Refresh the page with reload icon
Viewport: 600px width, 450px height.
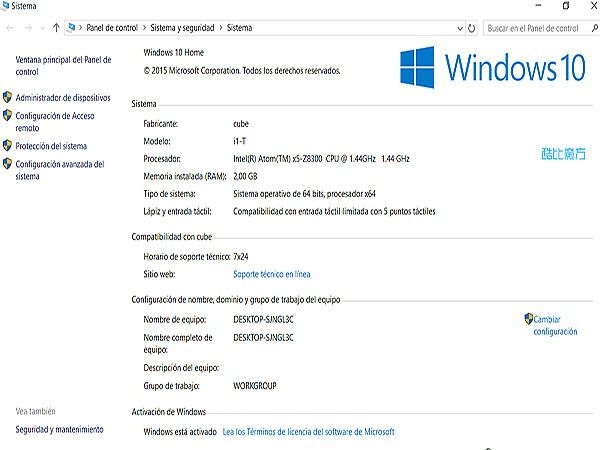pos(472,28)
